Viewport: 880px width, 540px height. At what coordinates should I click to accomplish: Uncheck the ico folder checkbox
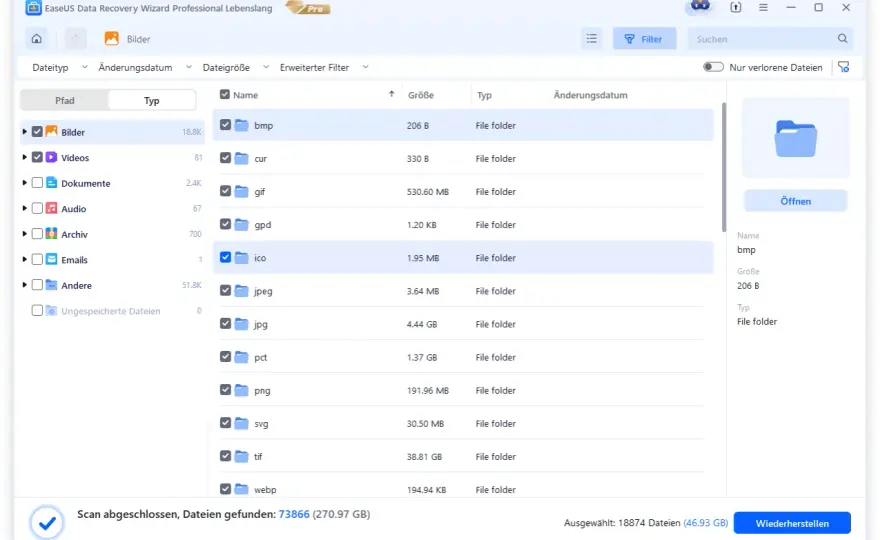(225, 257)
